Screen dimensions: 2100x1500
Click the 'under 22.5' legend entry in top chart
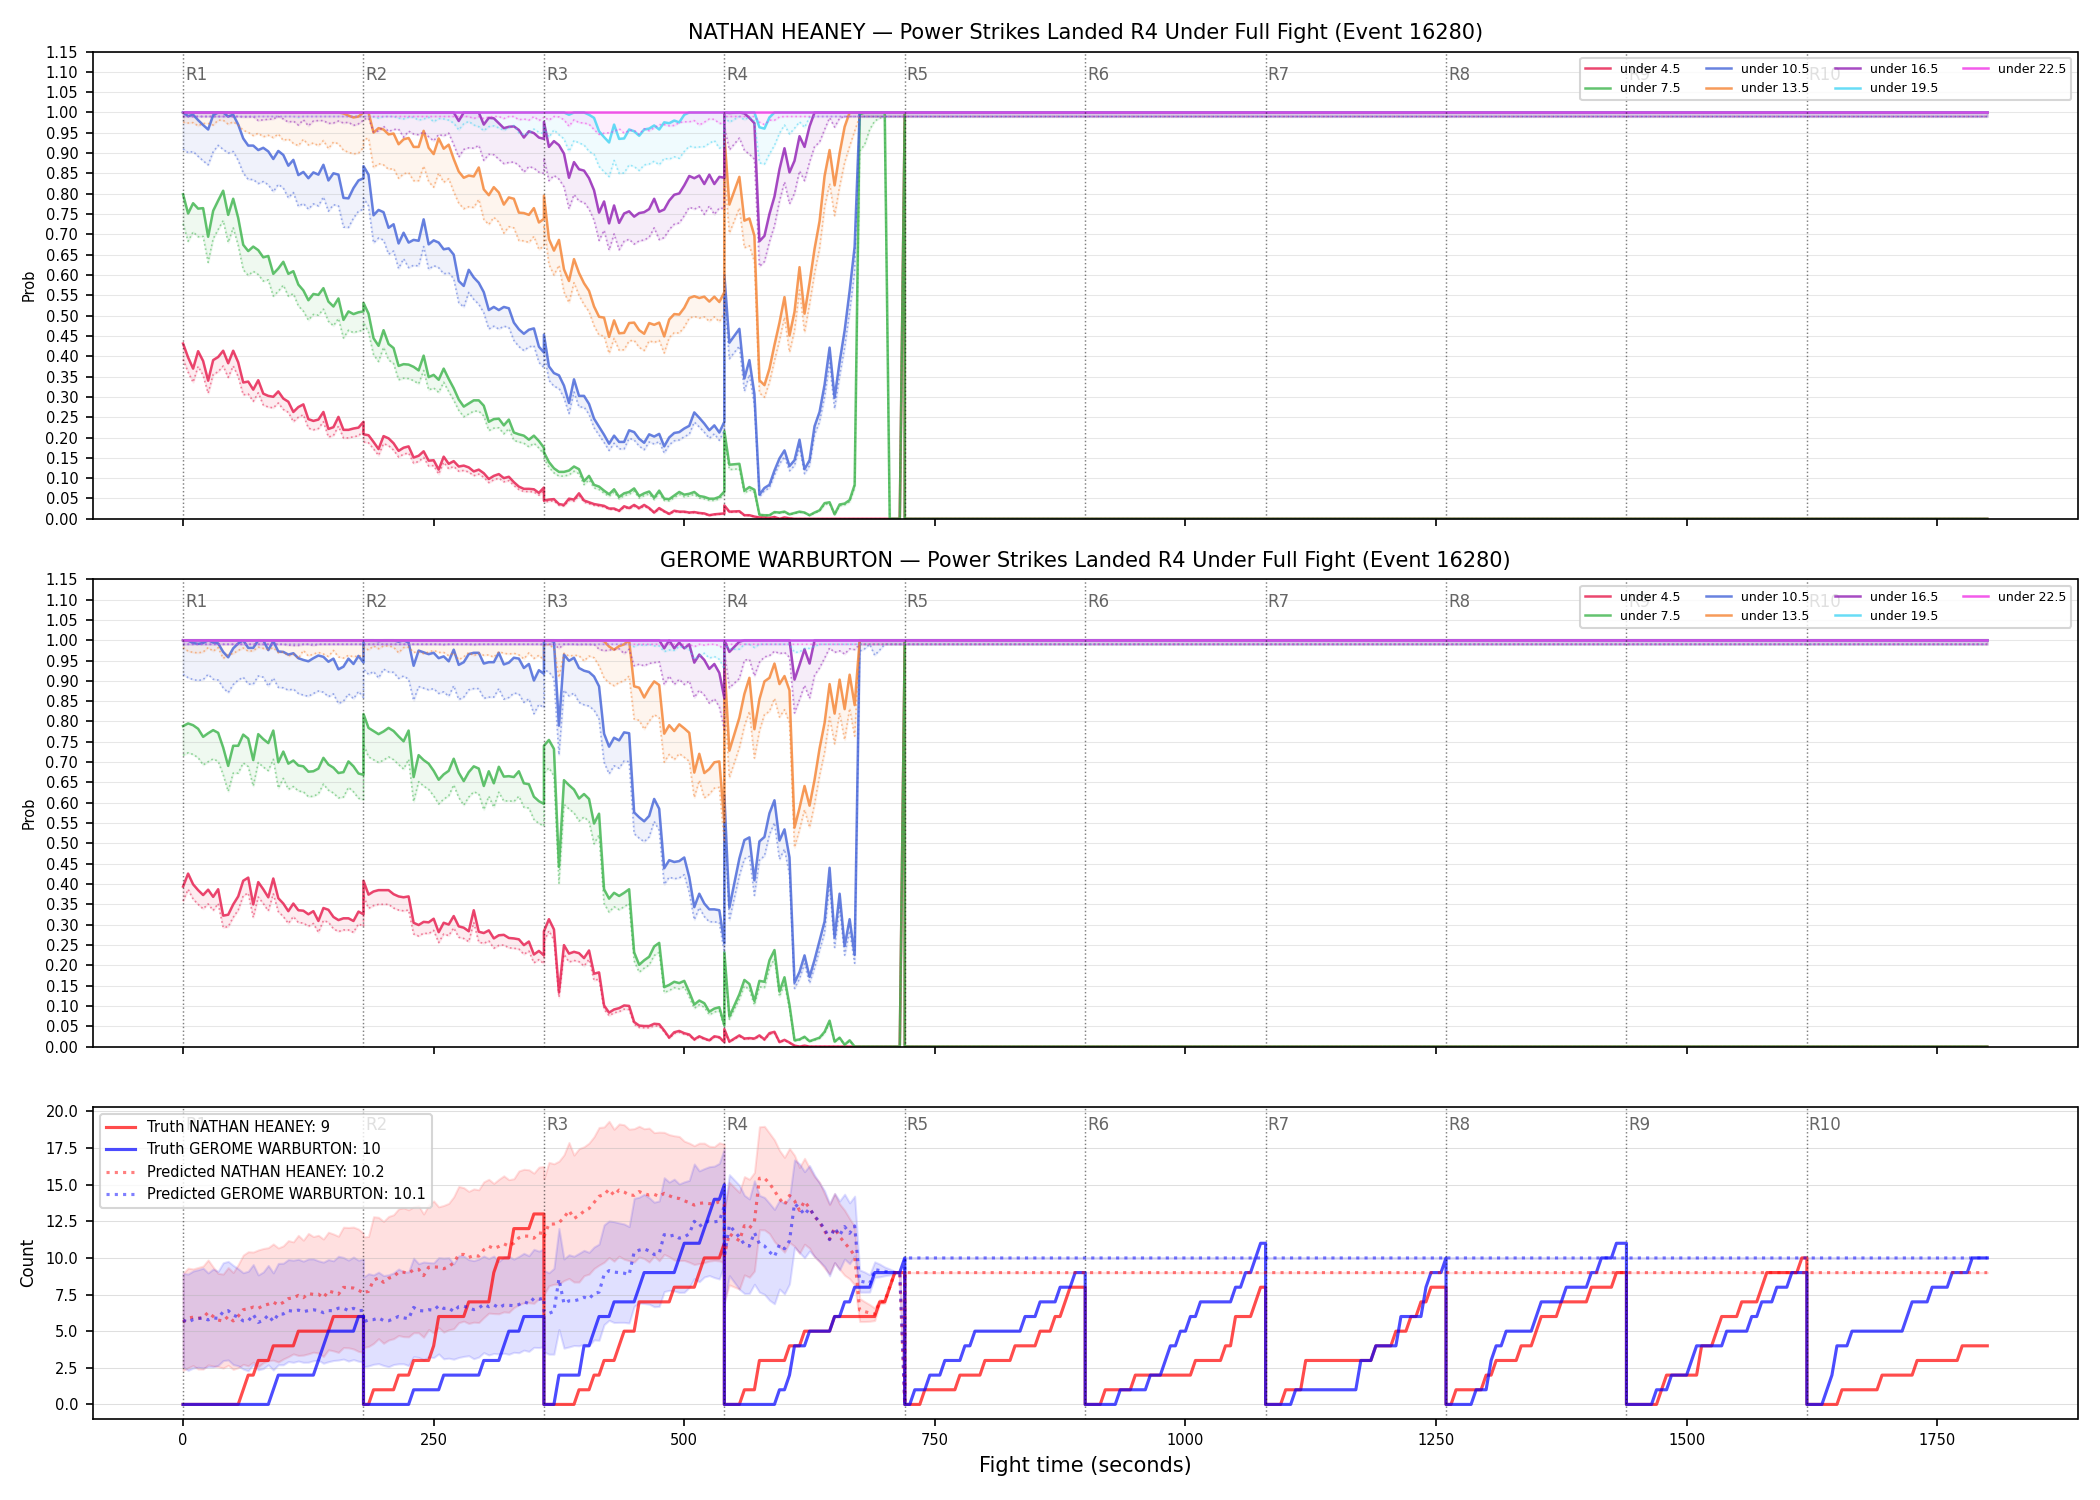[2014, 69]
